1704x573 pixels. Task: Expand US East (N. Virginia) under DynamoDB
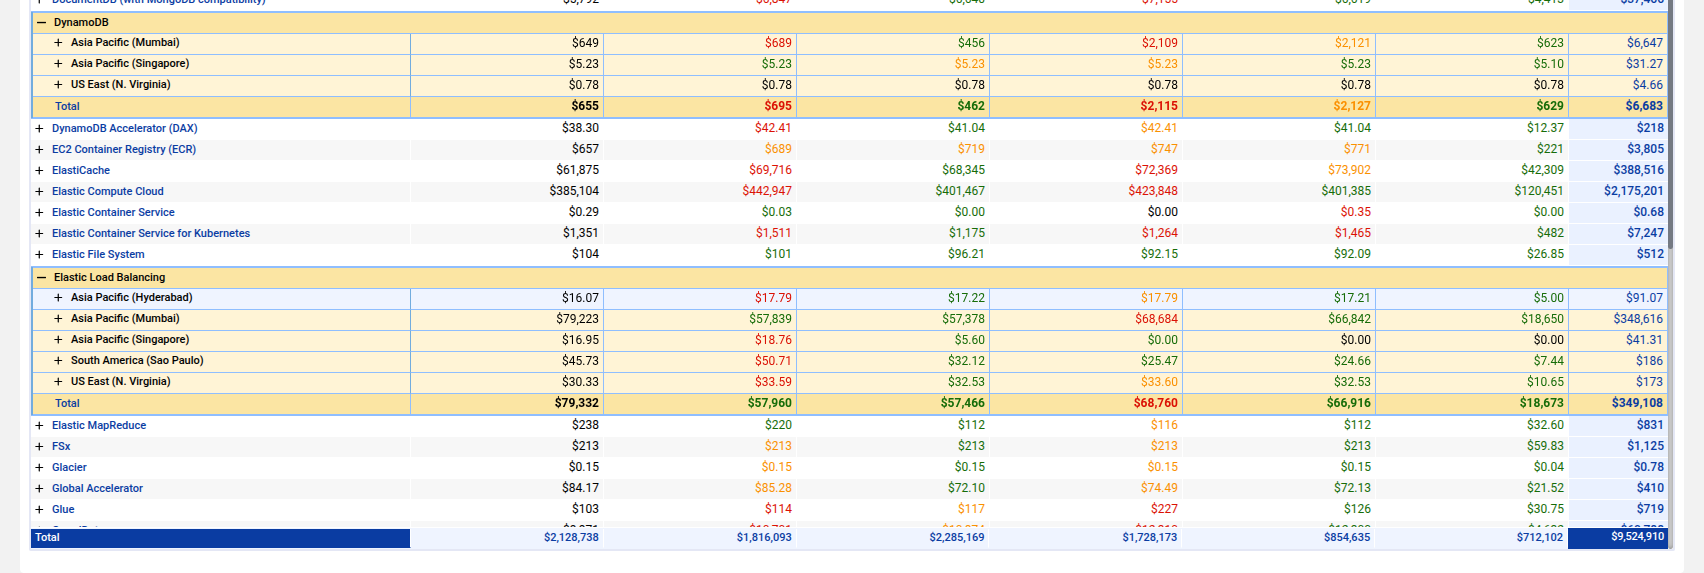pyautogui.click(x=58, y=85)
